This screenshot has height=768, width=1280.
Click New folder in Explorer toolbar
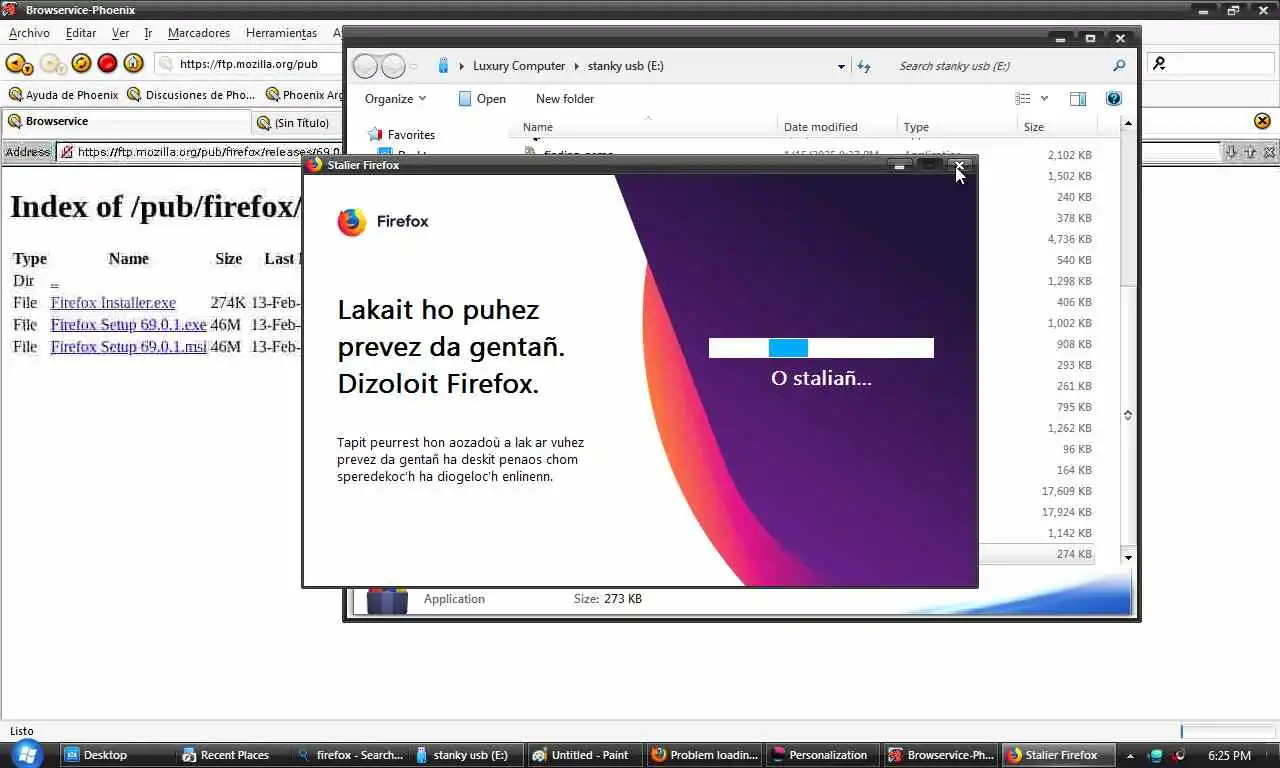point(565,98)
